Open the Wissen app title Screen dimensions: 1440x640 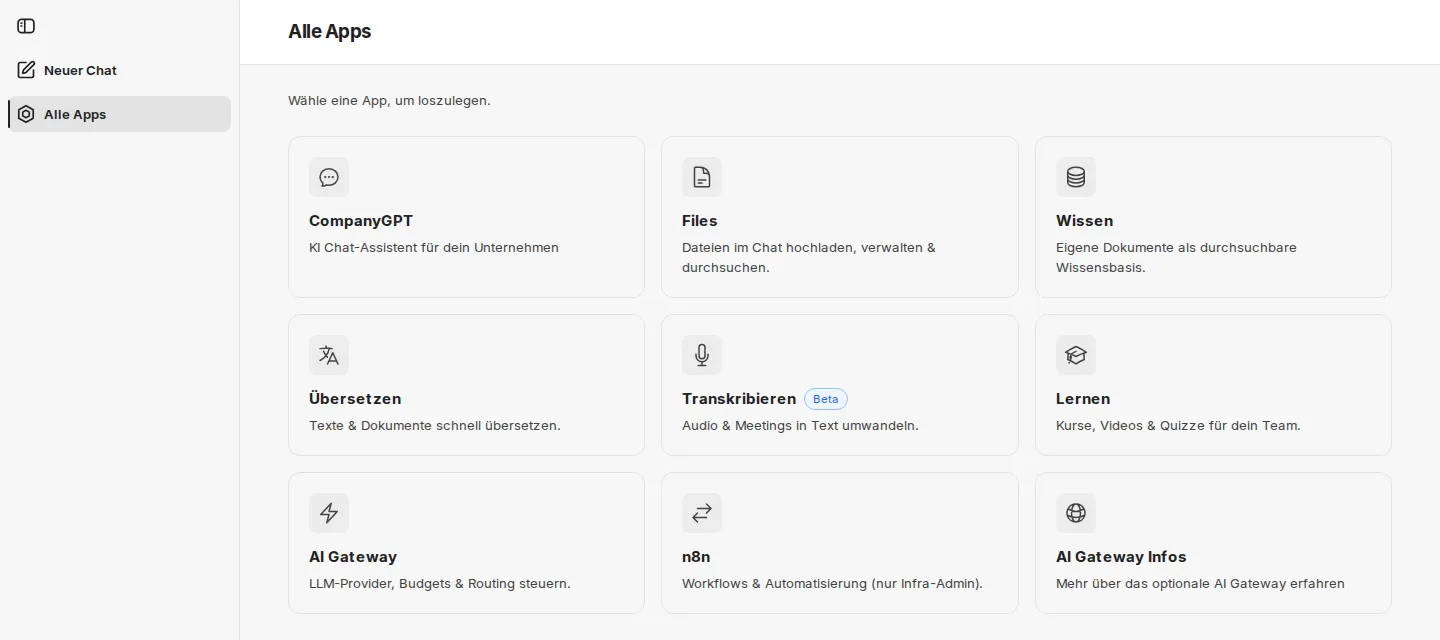[1084, 221]
